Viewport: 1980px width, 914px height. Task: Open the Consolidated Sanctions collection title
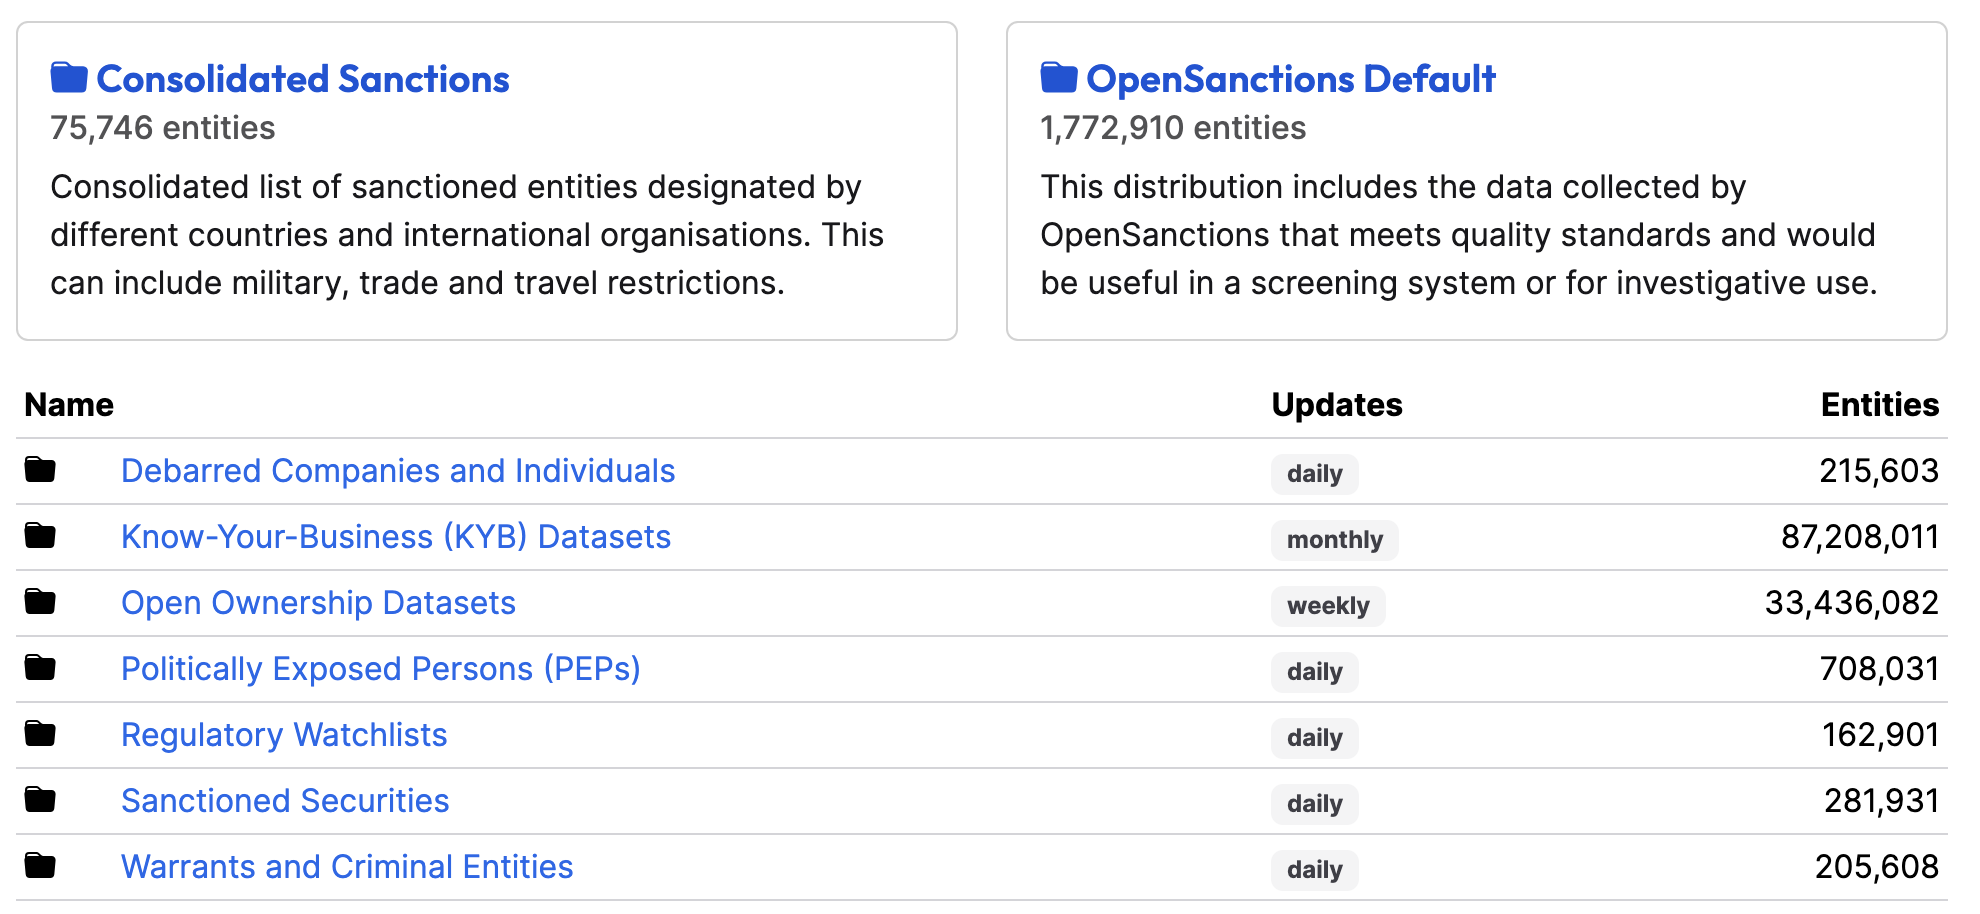click(303, 79)
